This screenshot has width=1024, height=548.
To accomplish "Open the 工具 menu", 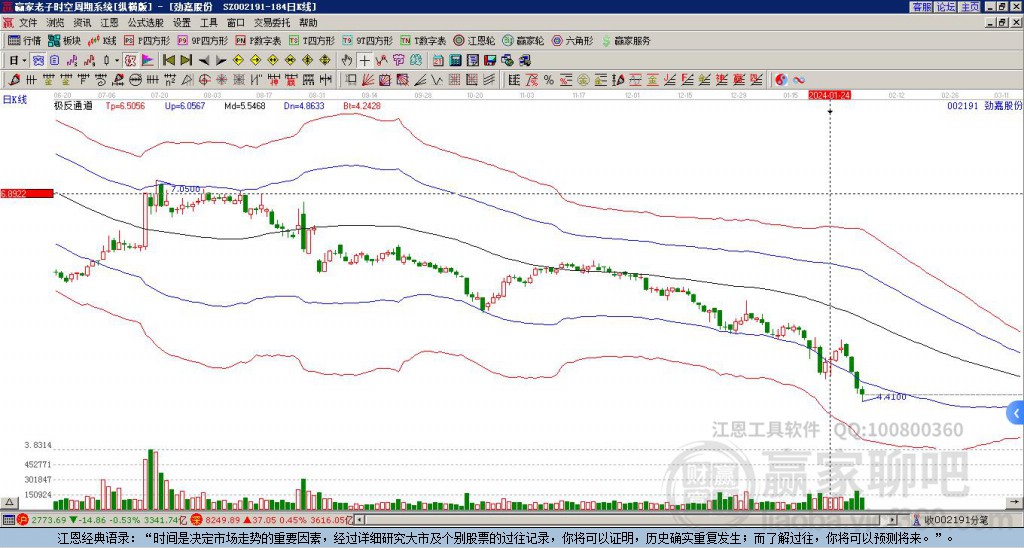I will pos(208,23).
